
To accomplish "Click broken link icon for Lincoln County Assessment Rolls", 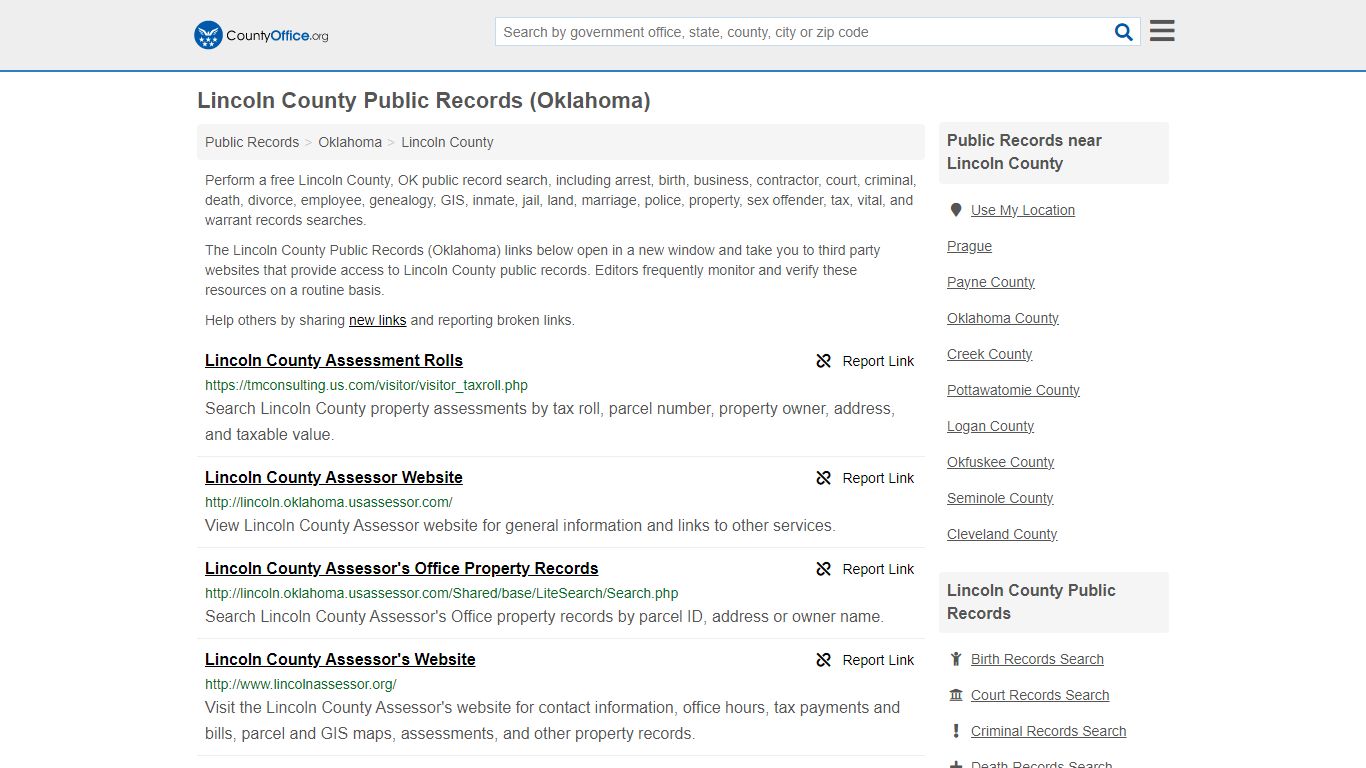I will (824, 361).
